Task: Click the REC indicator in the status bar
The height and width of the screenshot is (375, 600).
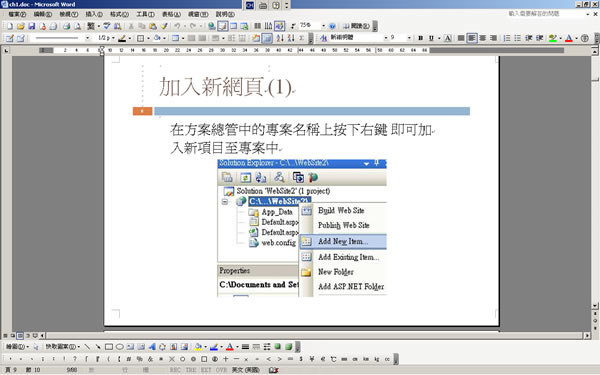Action: coord(175,370)
